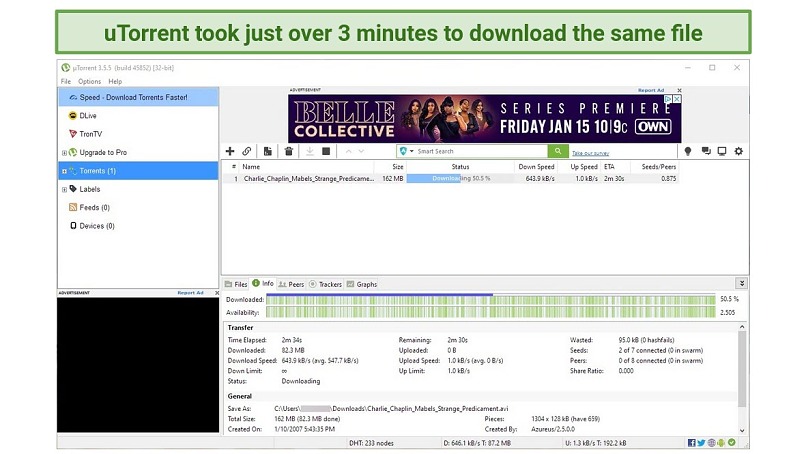806x454 pixels.
Task: Click the Belle Collective banner ad
Action: point(485,119)
